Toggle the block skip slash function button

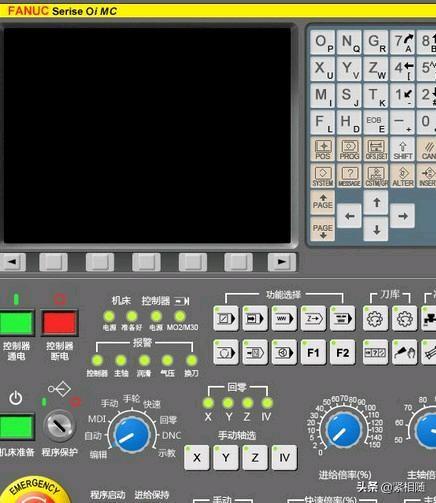tap(226, 318)
